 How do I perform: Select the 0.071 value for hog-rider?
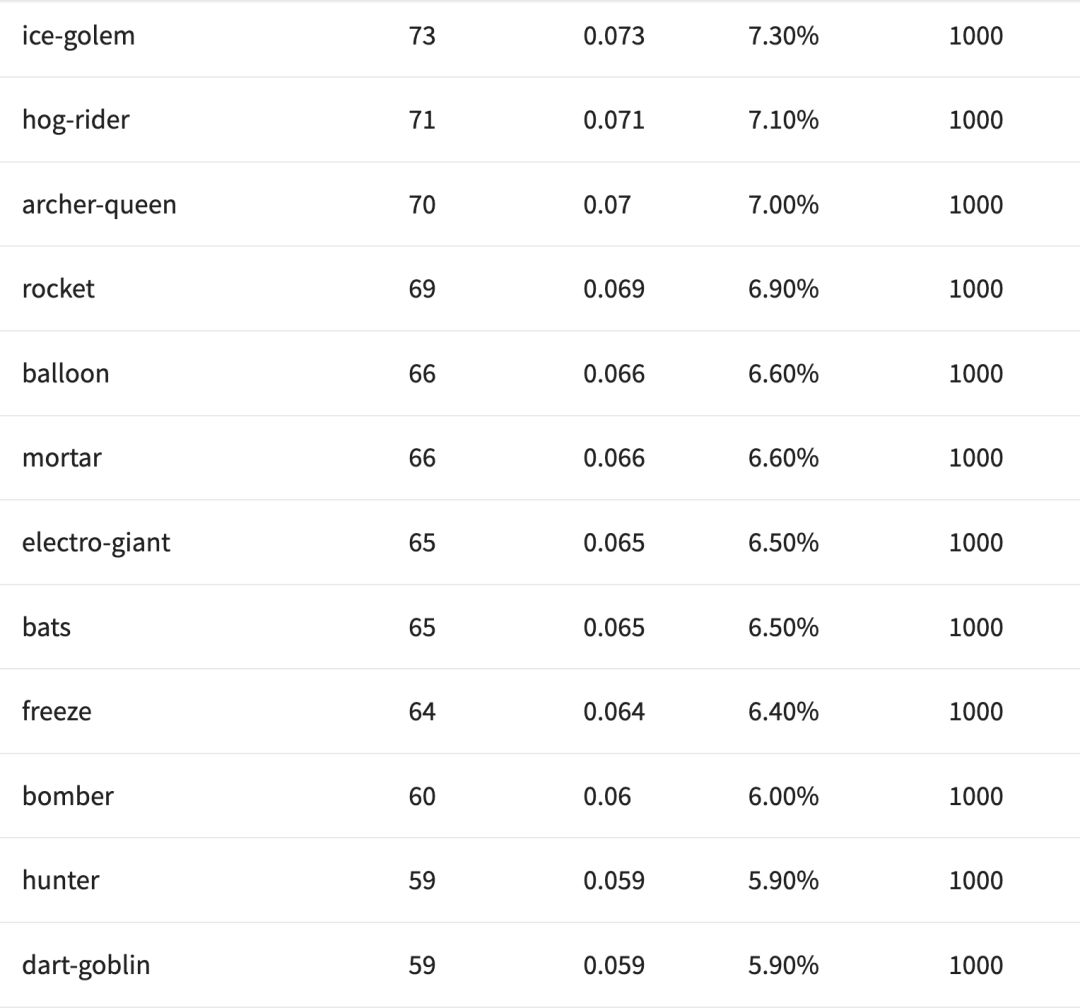point(614,120)
